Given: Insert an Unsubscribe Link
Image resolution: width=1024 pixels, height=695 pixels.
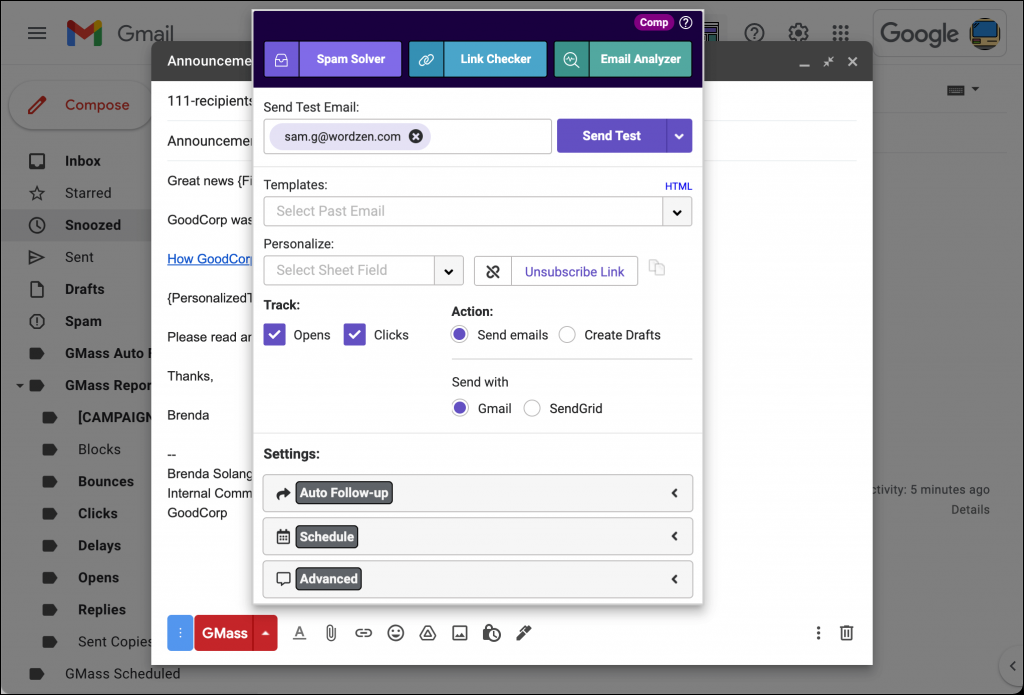Looking at the screenshot, I should [x=575, y=271].
